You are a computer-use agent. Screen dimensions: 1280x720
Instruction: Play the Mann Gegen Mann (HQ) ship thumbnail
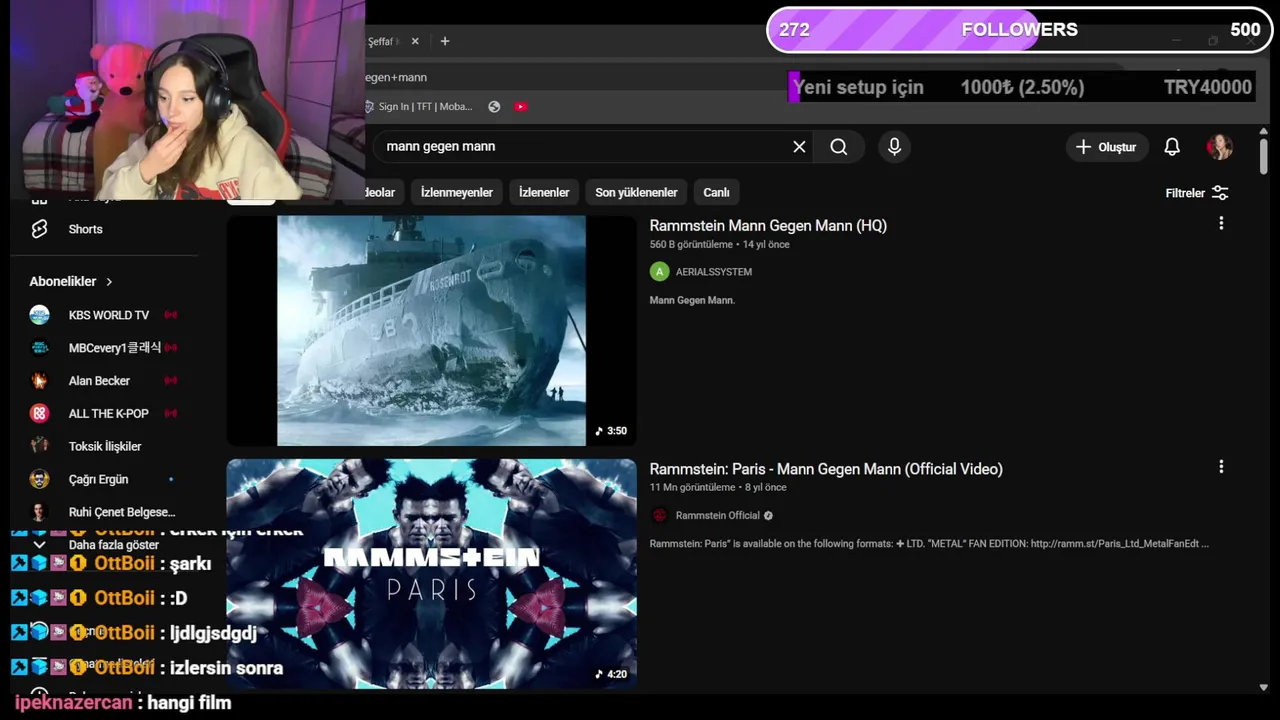coord(431,331)
